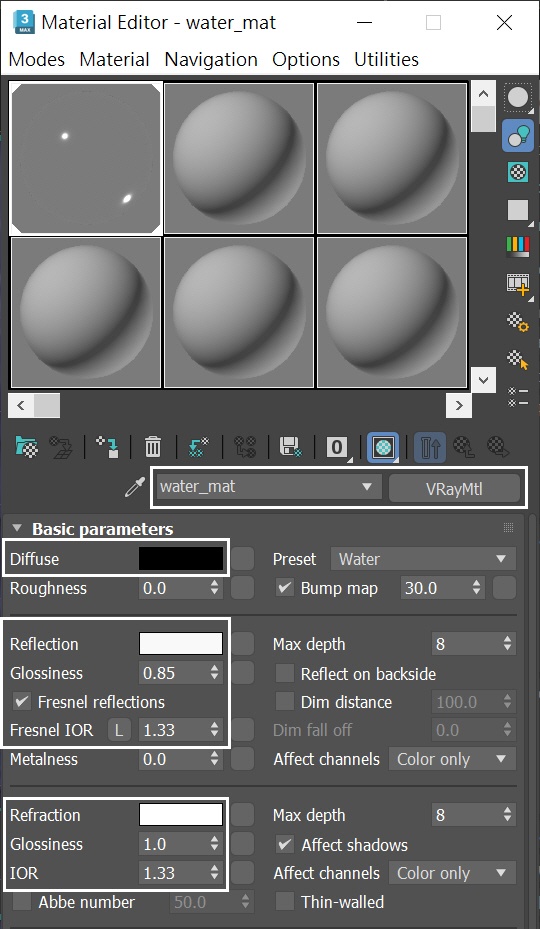Enable the Abbe number checkbox

[x=22, y=902]
